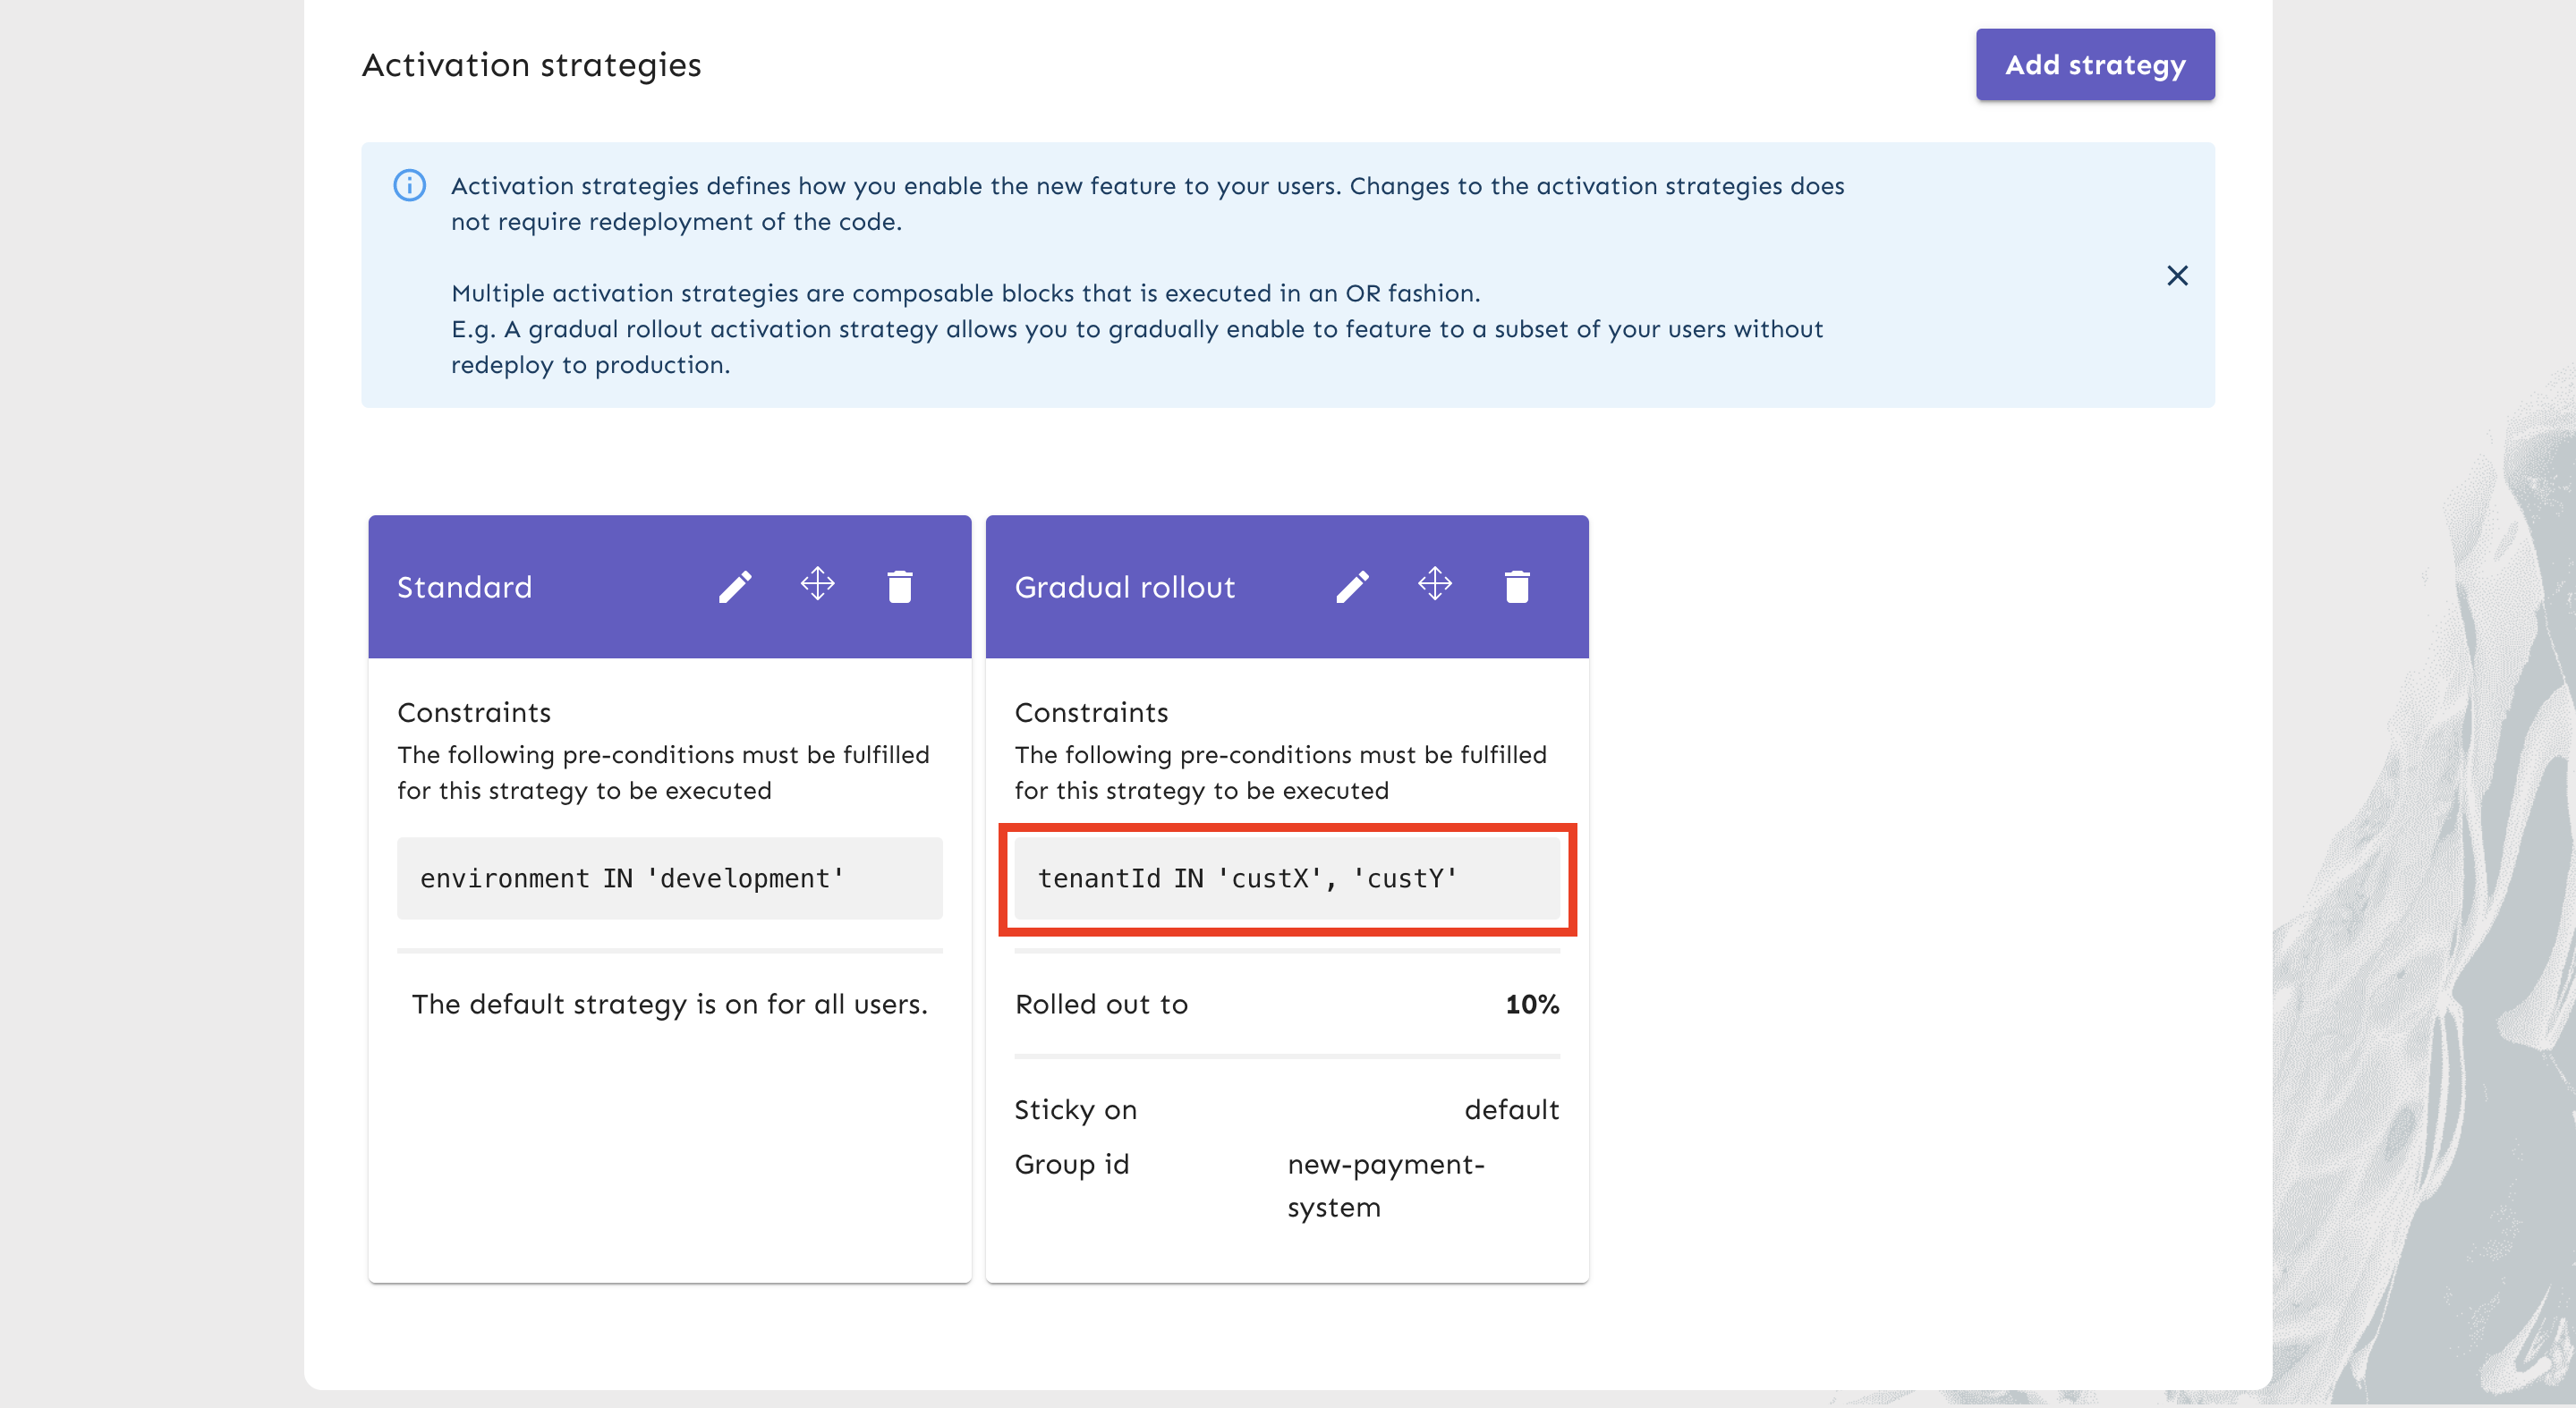Click the new-payment-system group id value
2576x1408 pixels.
coord(1385,1185)
